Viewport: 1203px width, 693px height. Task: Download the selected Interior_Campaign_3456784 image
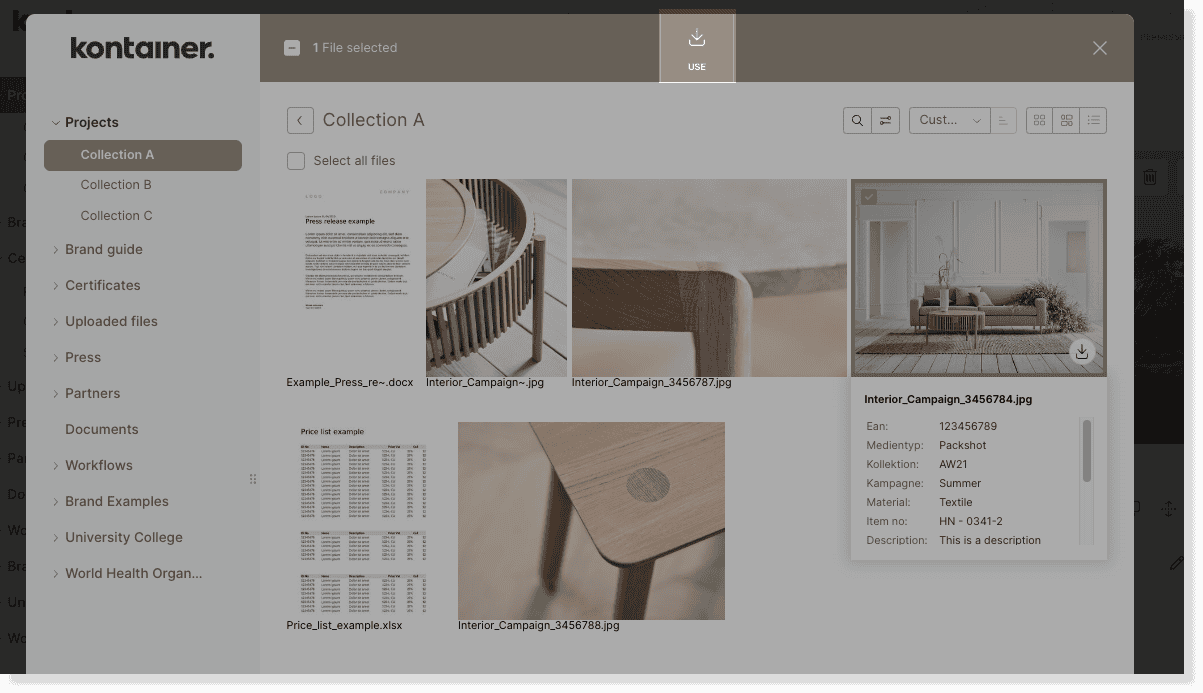tap(1081, 351)
